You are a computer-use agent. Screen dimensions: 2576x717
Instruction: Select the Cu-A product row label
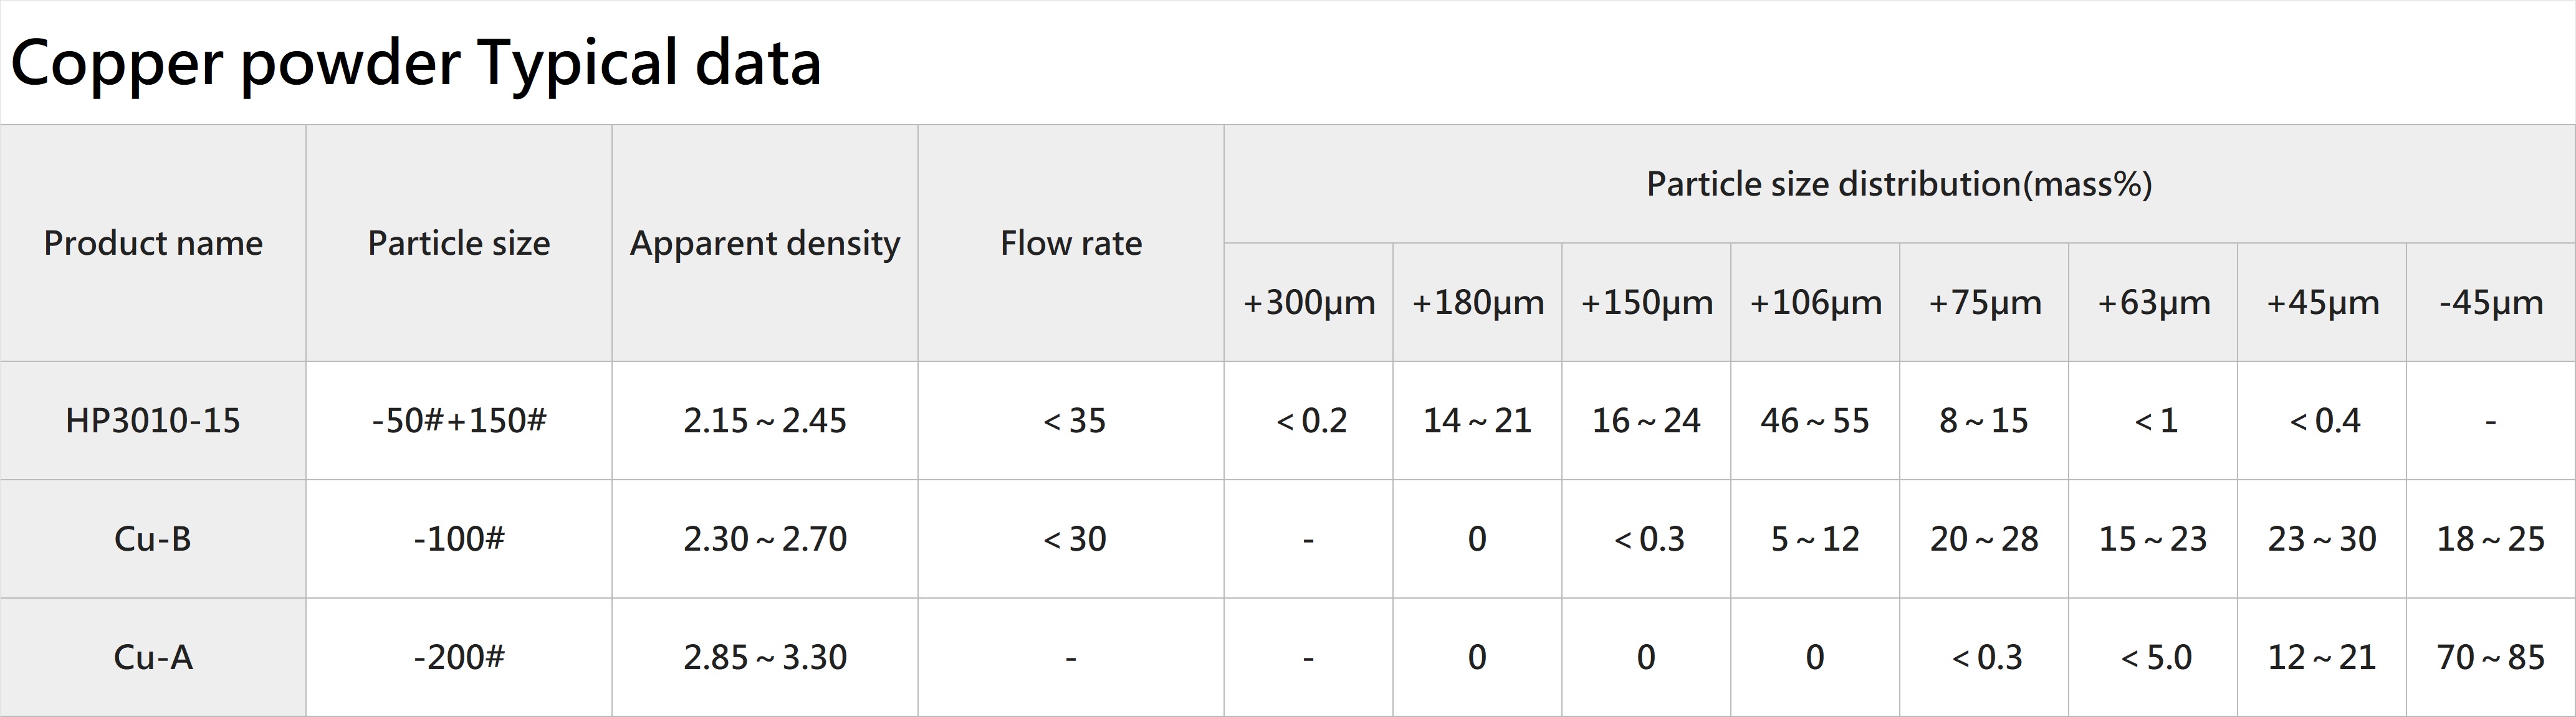(153, 657)
